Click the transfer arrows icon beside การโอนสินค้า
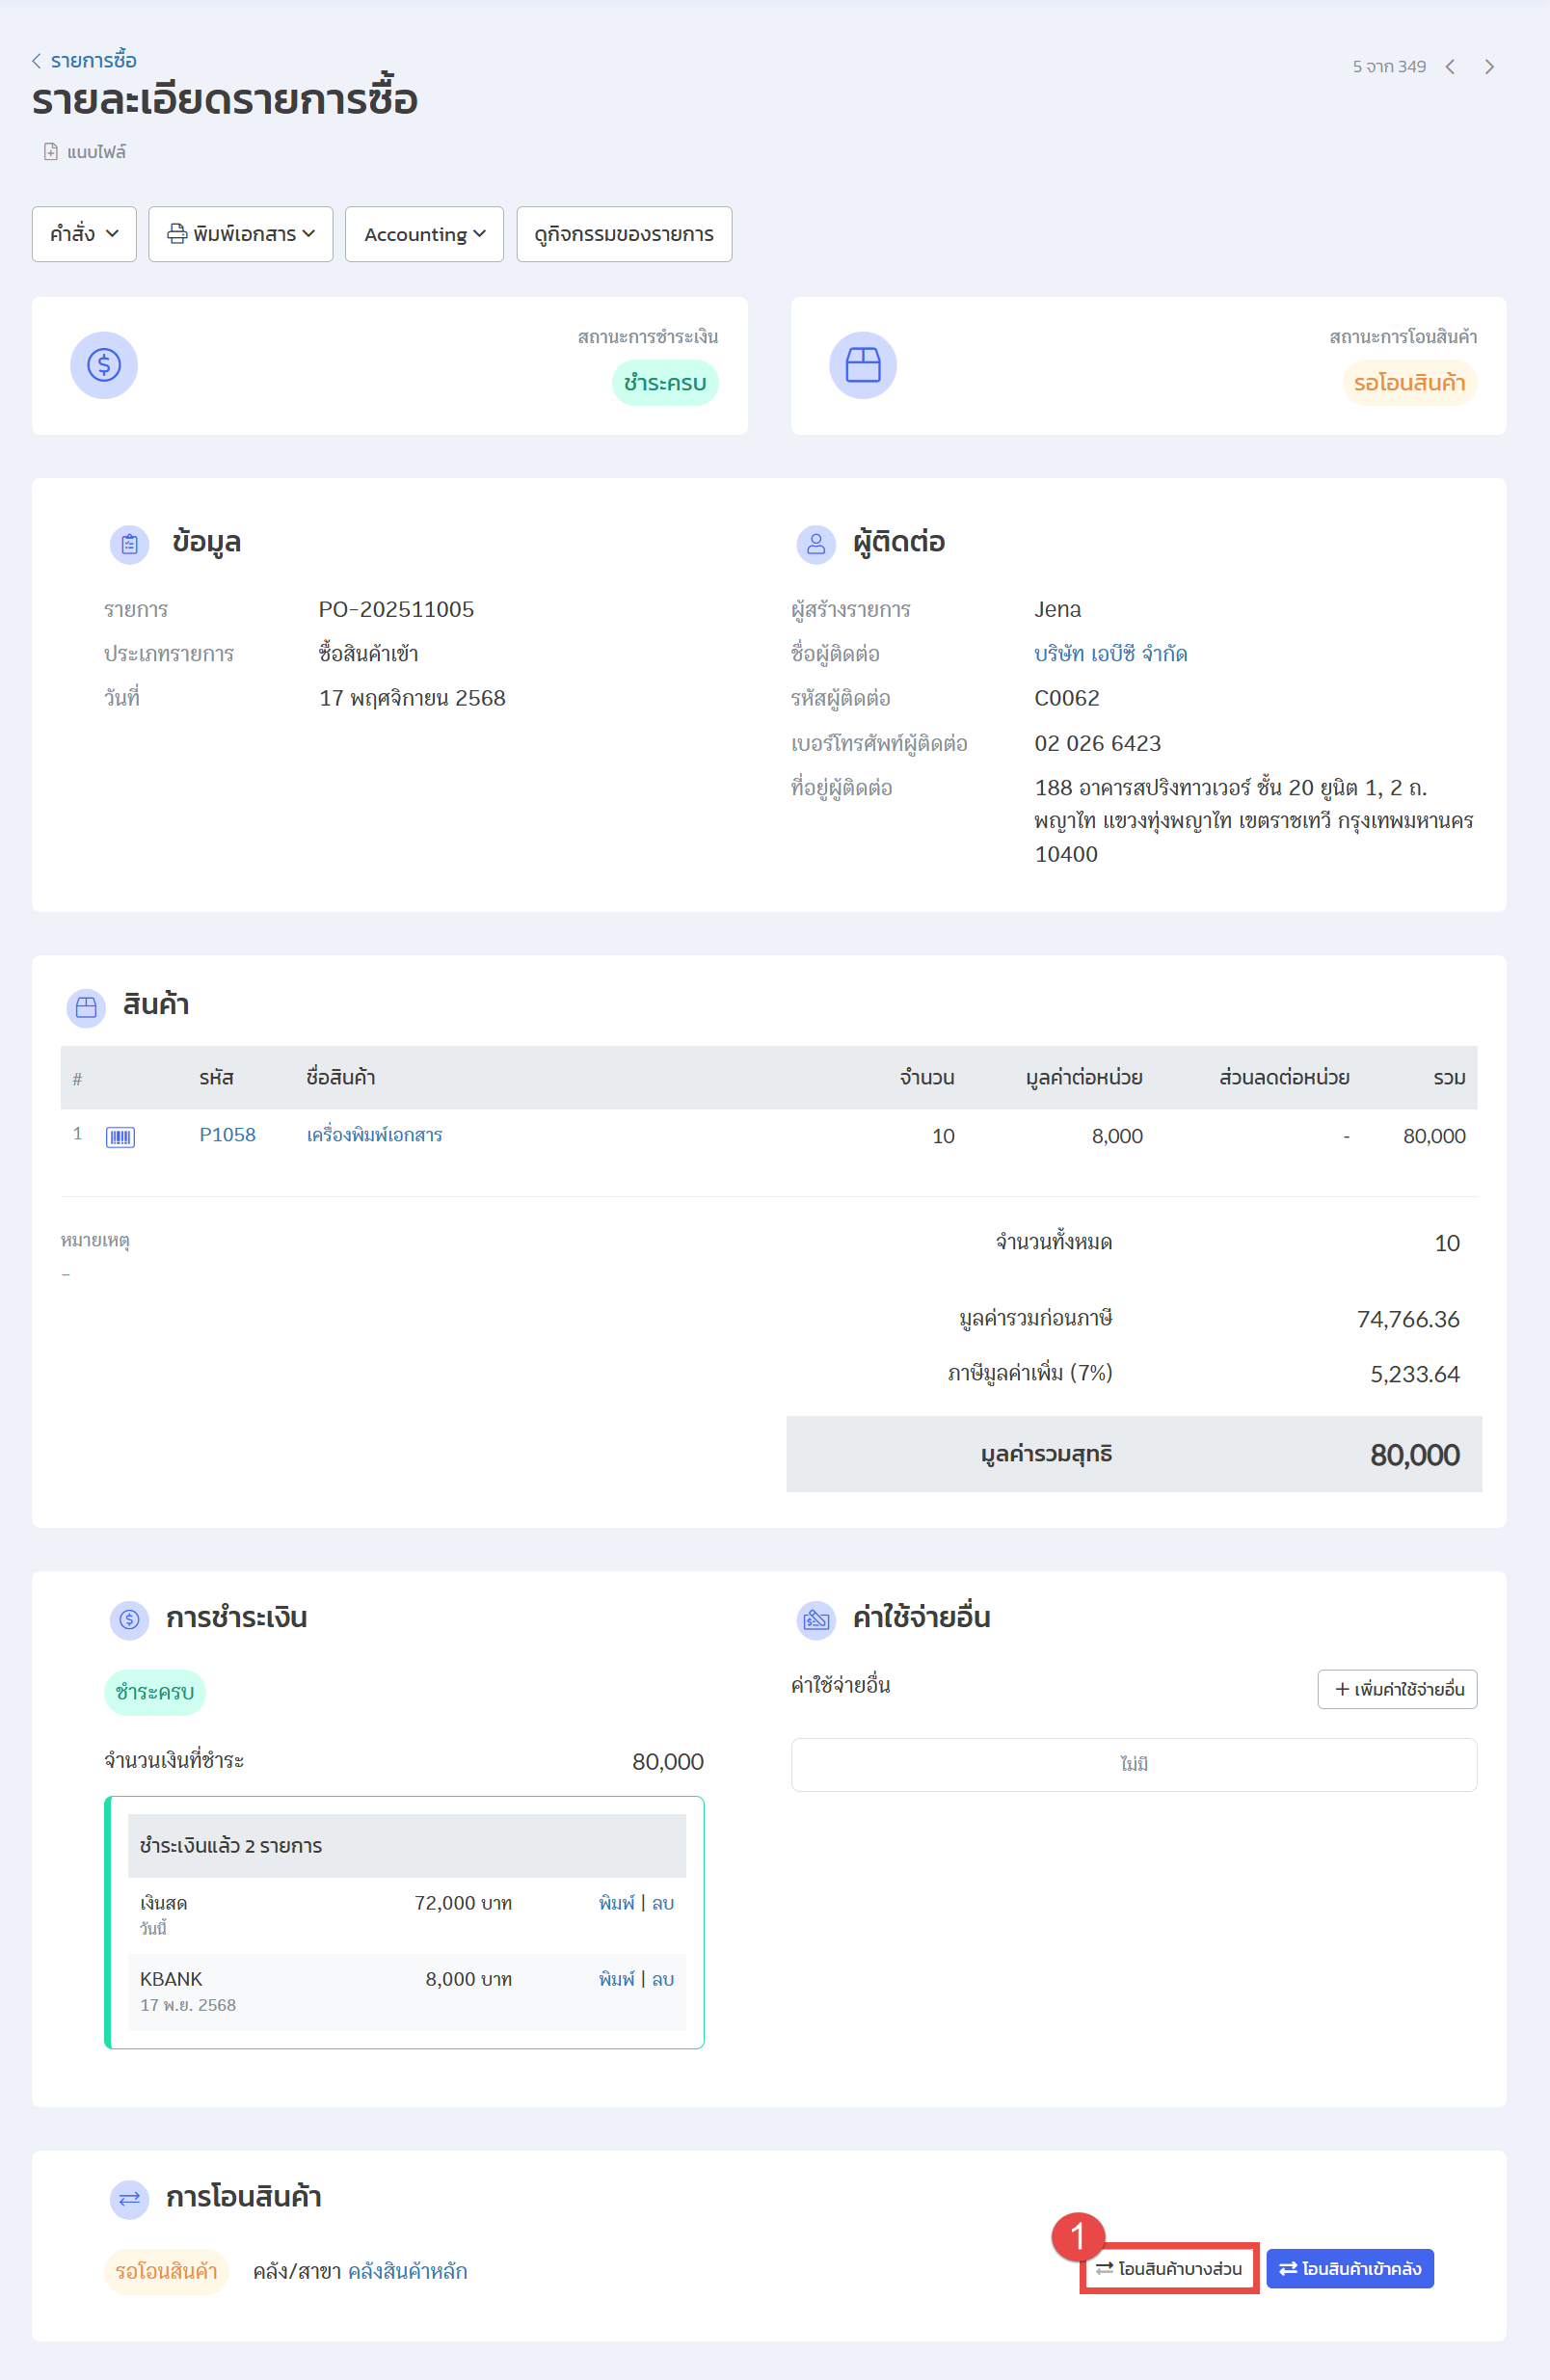The width and height of the screenshot is (1550, 2380). click(129, 2198)
